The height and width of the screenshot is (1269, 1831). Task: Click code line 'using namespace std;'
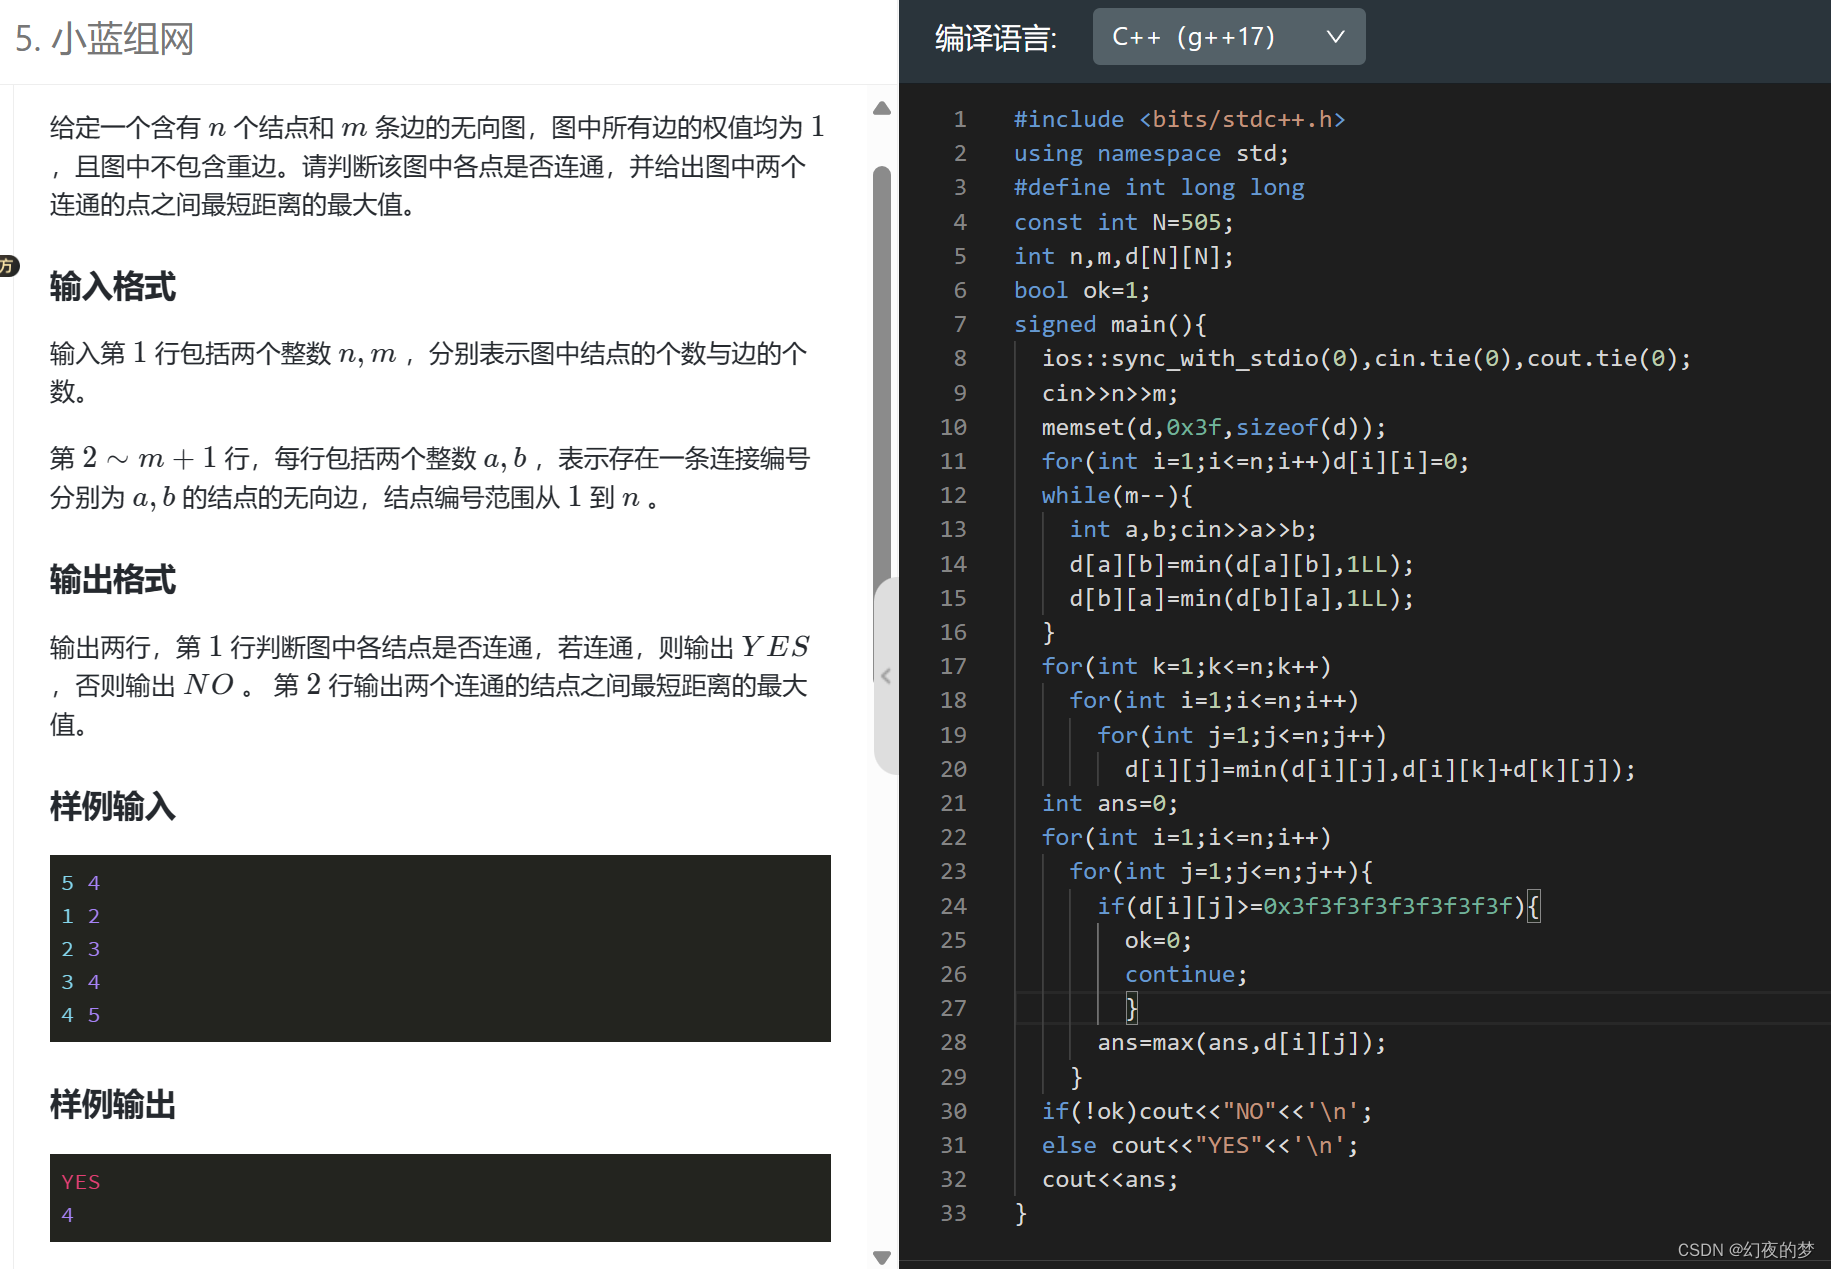point(1151,153)
